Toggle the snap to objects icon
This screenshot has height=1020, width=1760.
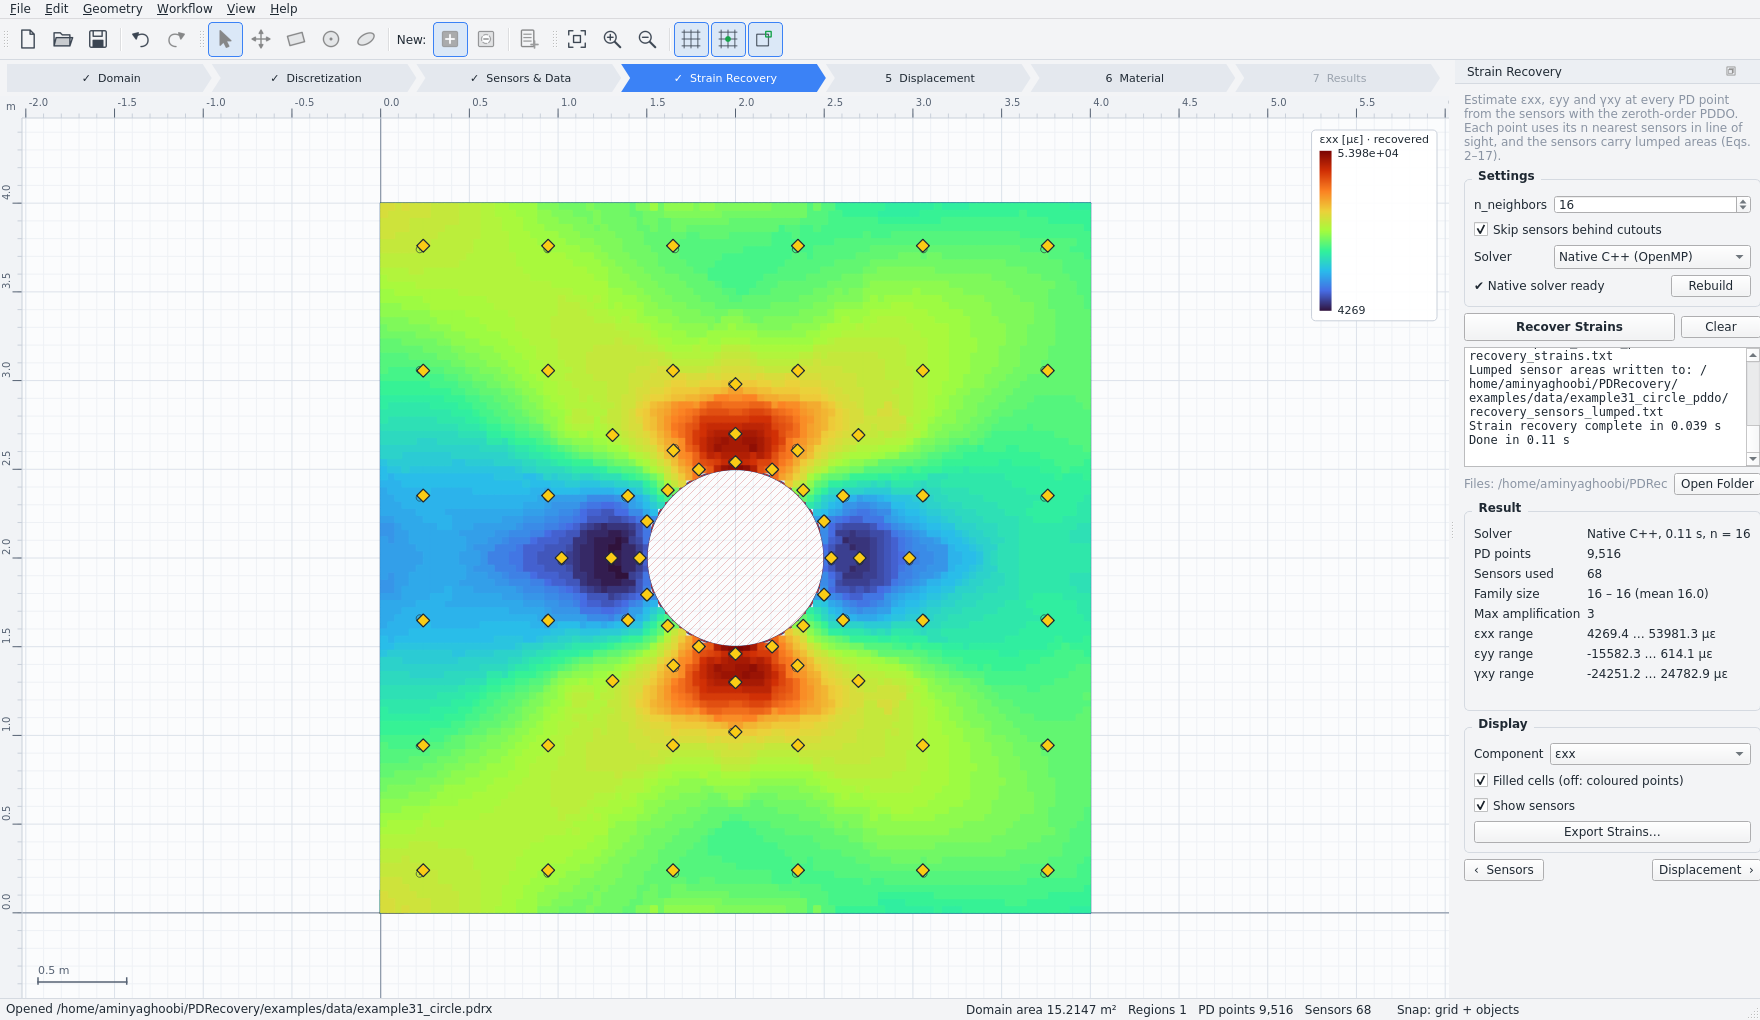click(x=765, y=39)
